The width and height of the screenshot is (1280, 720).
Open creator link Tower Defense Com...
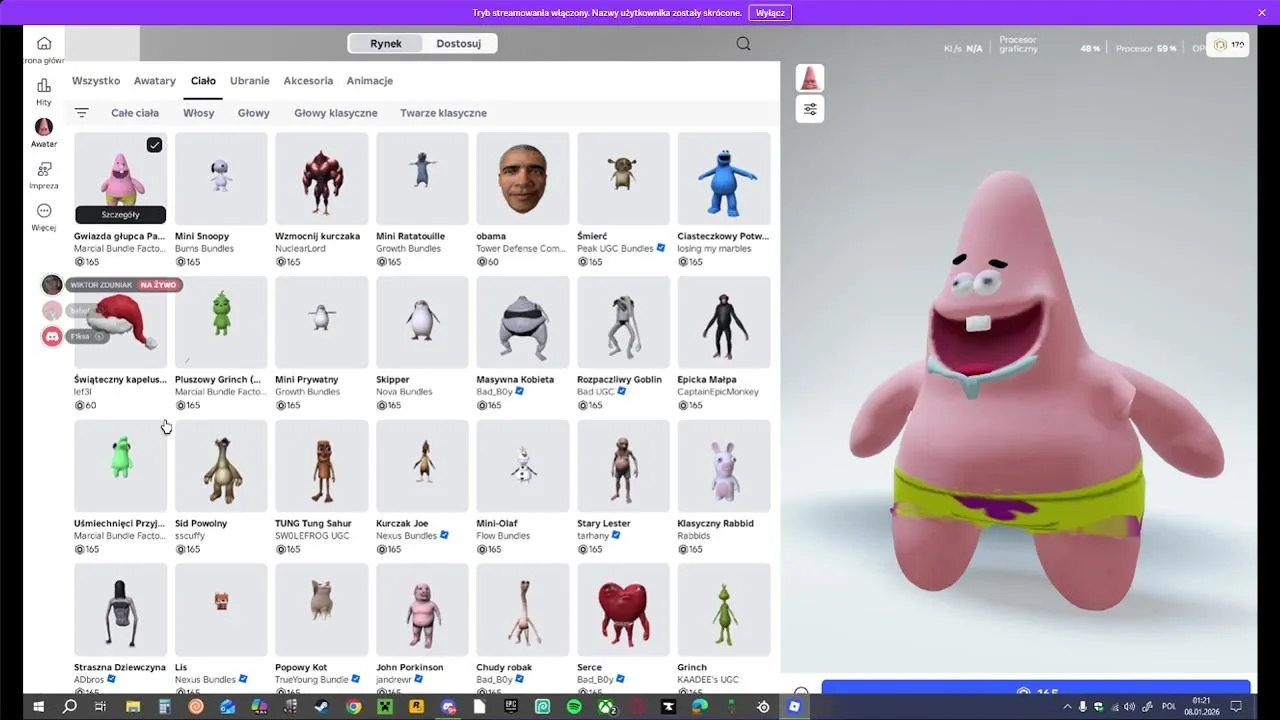coord(521,249)
